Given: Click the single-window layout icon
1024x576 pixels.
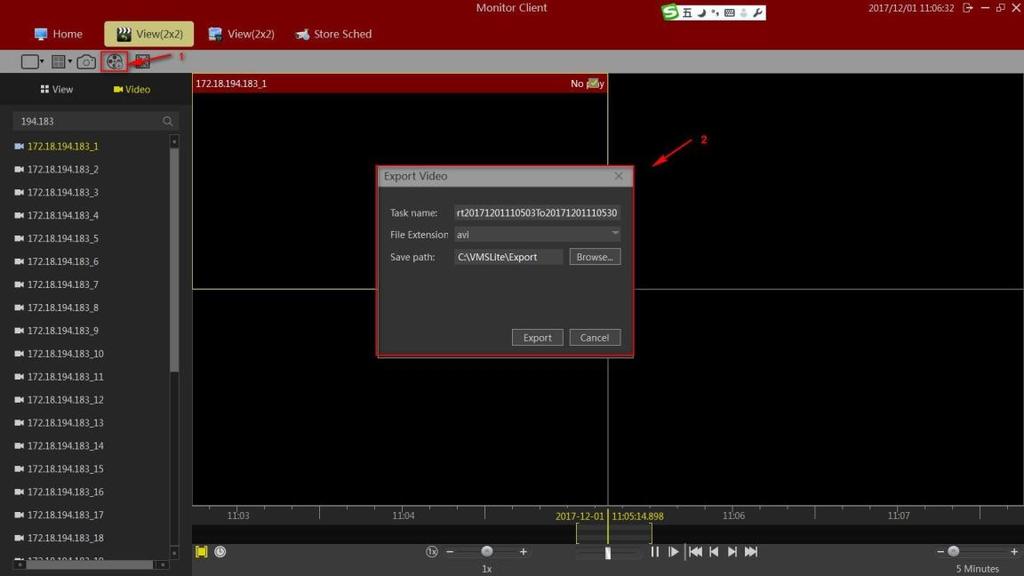Looking at the screenshot, I should [x=29, y=61].
